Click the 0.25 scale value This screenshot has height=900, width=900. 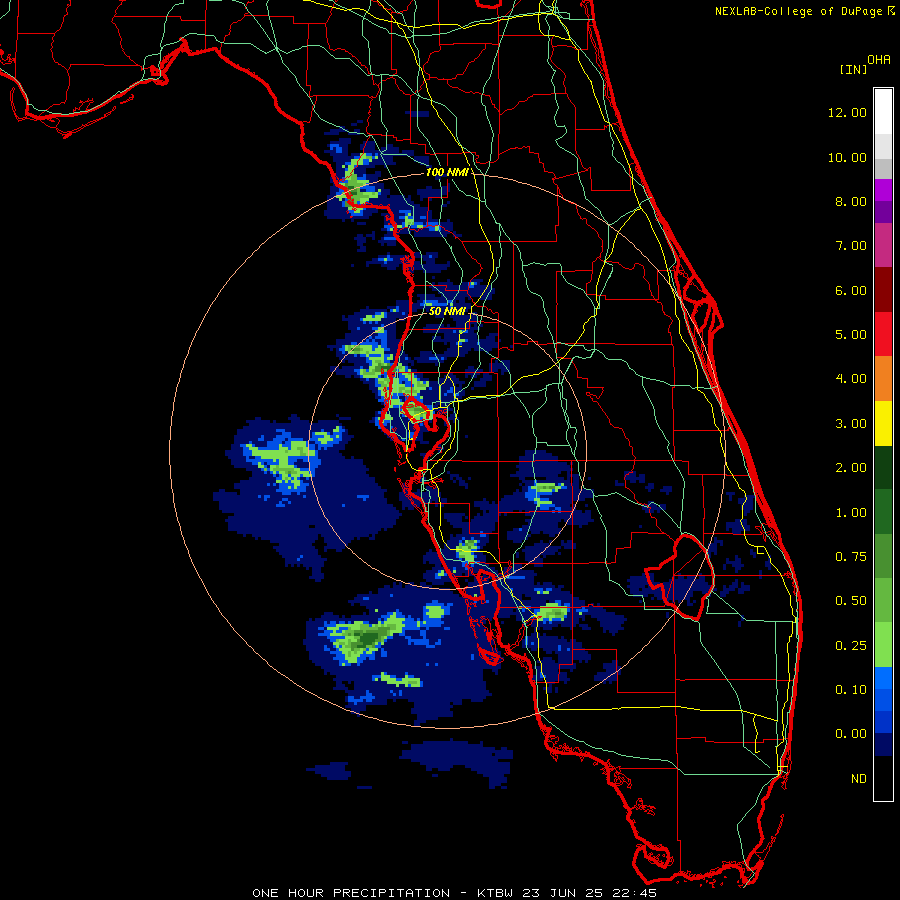tap(851, 646)
